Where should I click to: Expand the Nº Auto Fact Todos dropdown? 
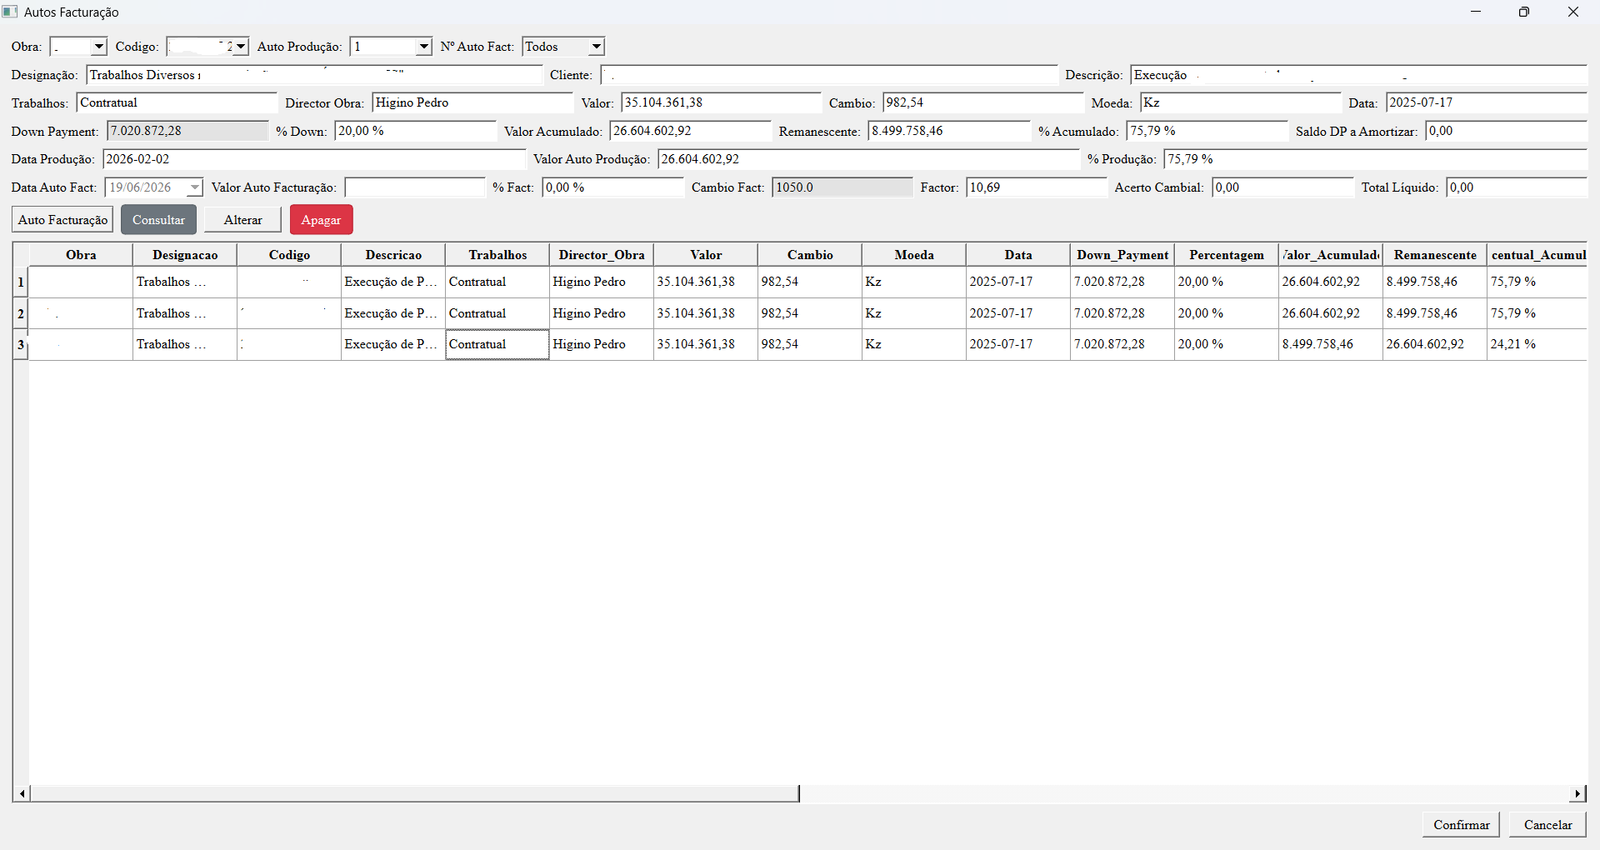point(596,47)
